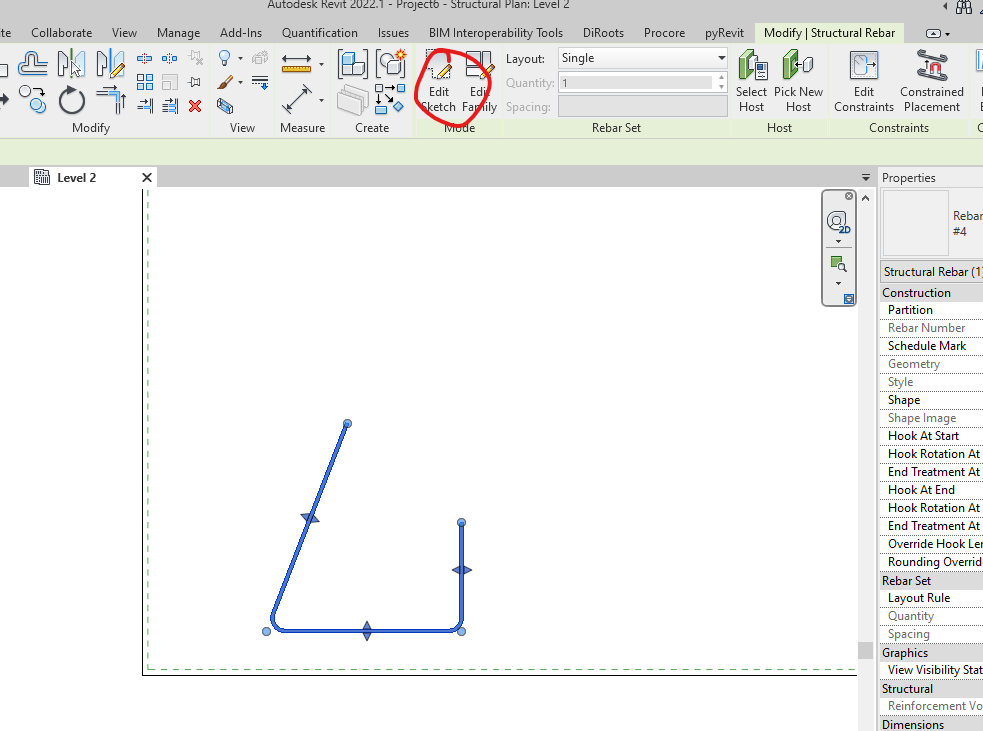Click the Edit Family button
The height and width of the screenshot is (731, 983).
click(480, 82)
